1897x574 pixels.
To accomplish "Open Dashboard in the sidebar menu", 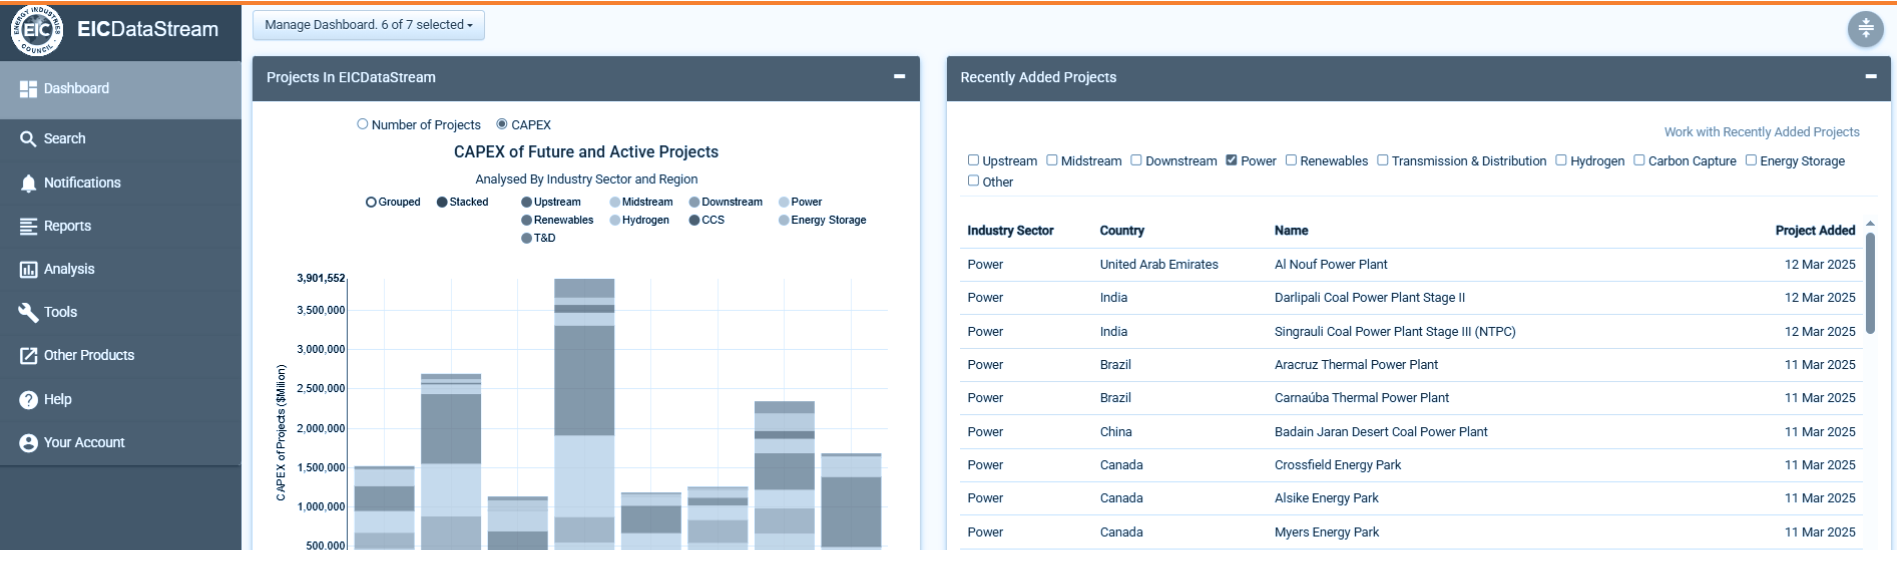I will click(121, 89).
